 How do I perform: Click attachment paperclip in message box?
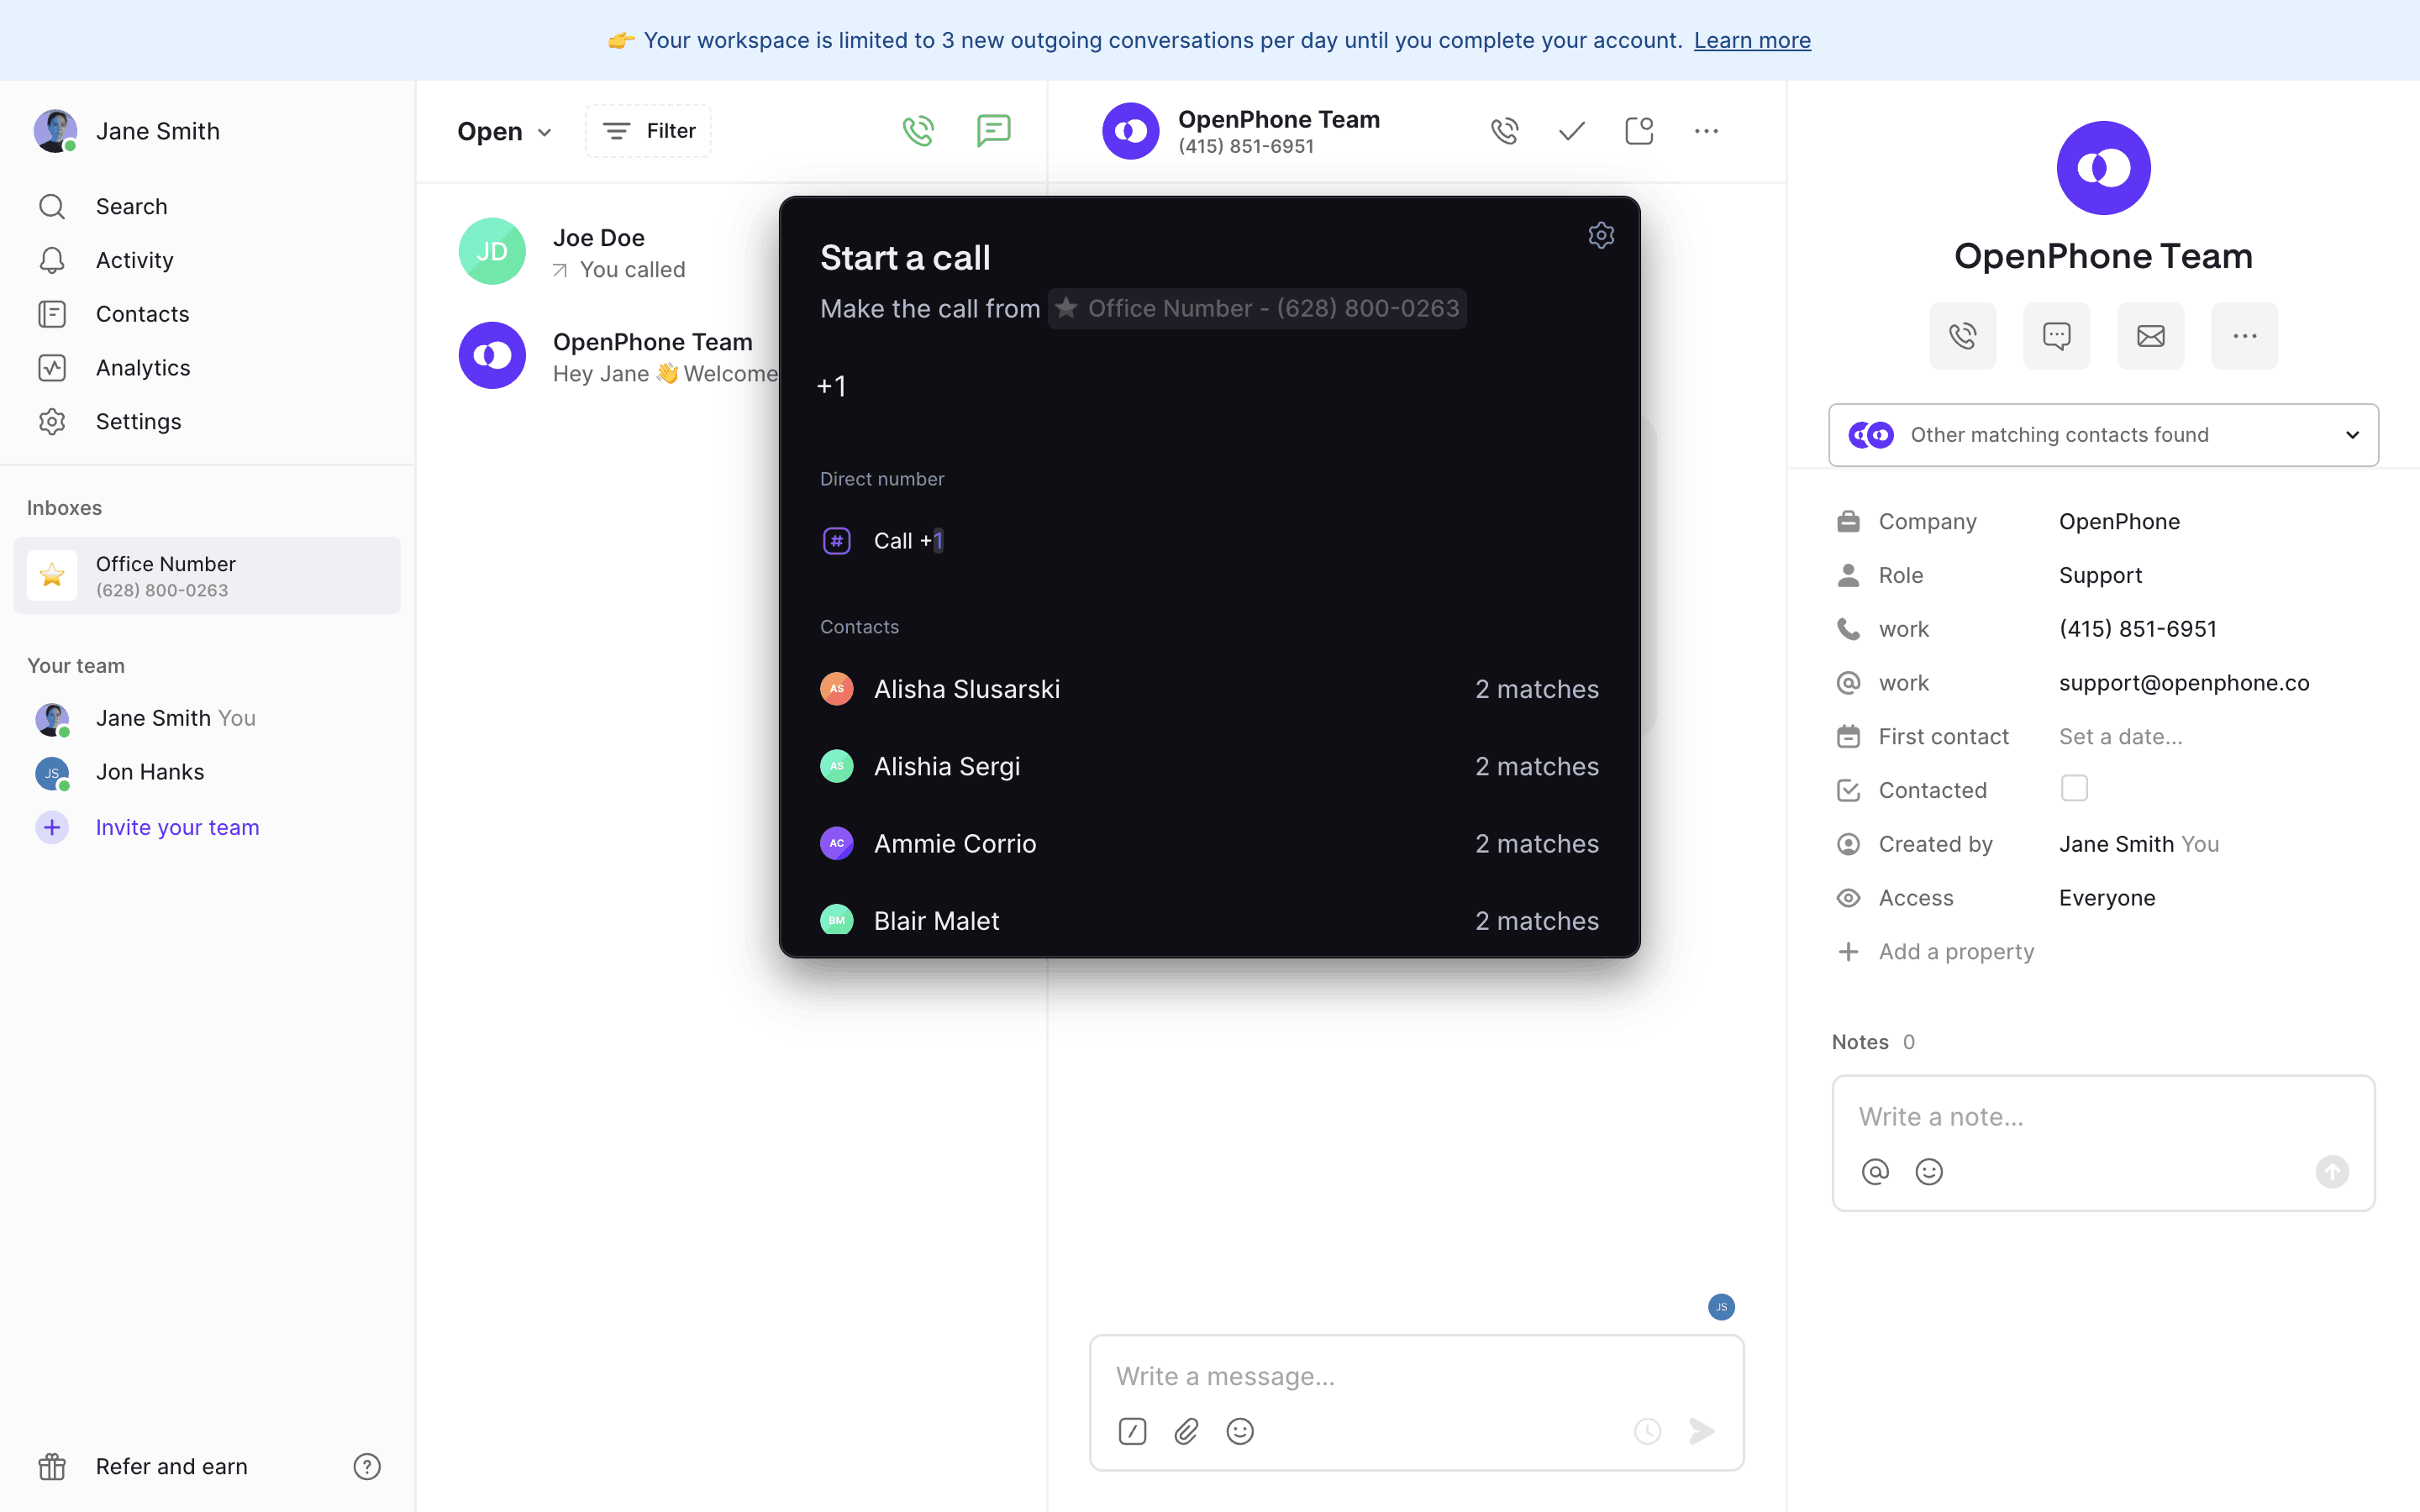pos(1186,1431)
